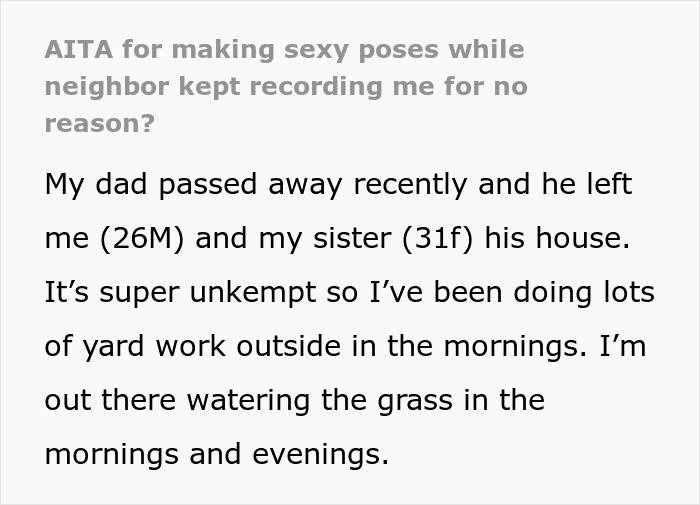The height and width of the screenshot is (505, 700).
Task: Click the word "outside" in the paragraph
Action: [288, 346]
